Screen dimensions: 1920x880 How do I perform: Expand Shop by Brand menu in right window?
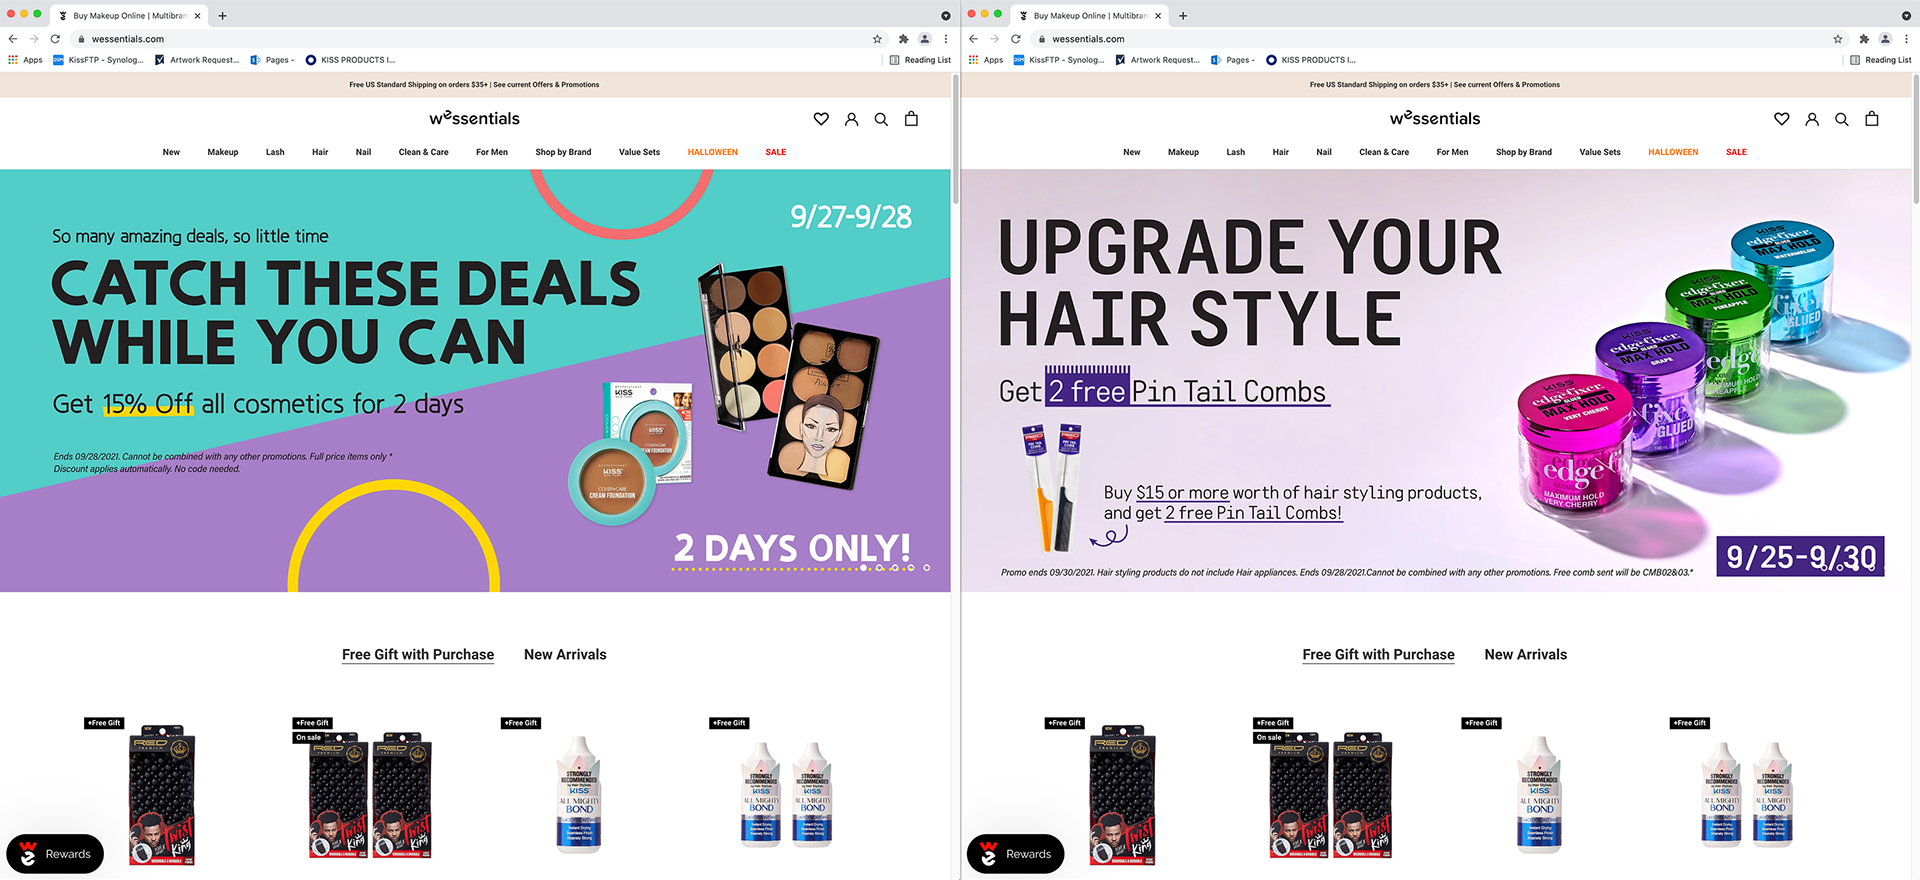click(1523, 152)
